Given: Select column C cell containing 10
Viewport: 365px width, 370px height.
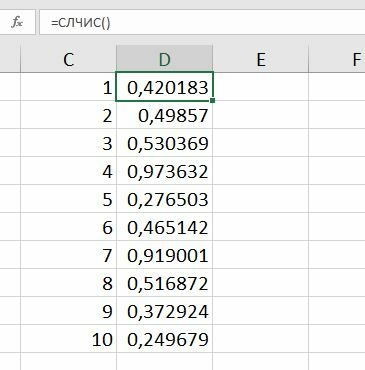Looking at the screenshot, I should [69, 338].
